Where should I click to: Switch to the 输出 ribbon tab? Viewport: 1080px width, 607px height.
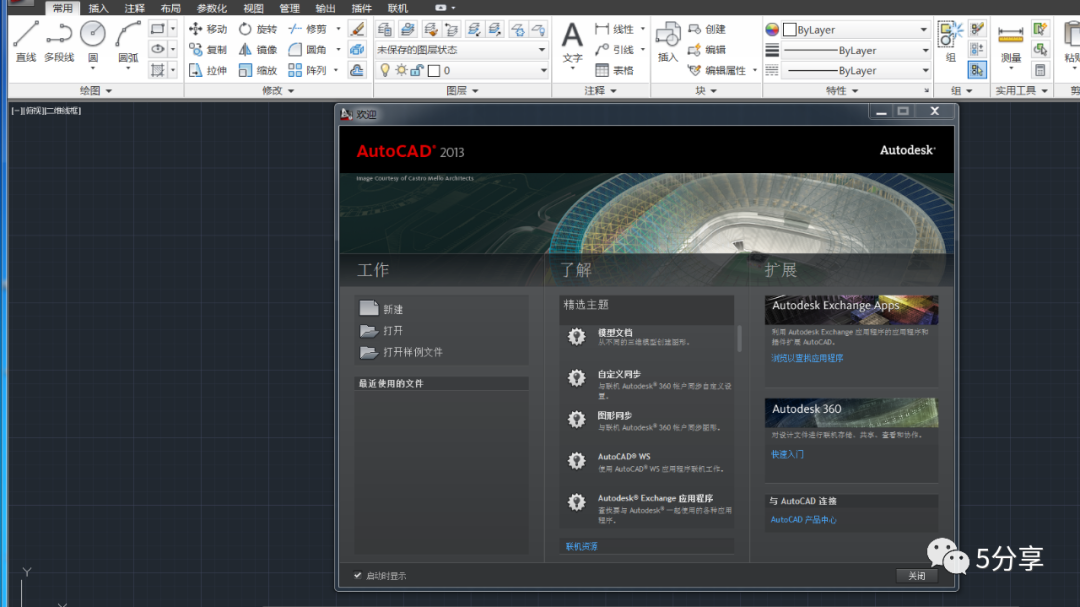pyautogui.click(x=325, y=8)
